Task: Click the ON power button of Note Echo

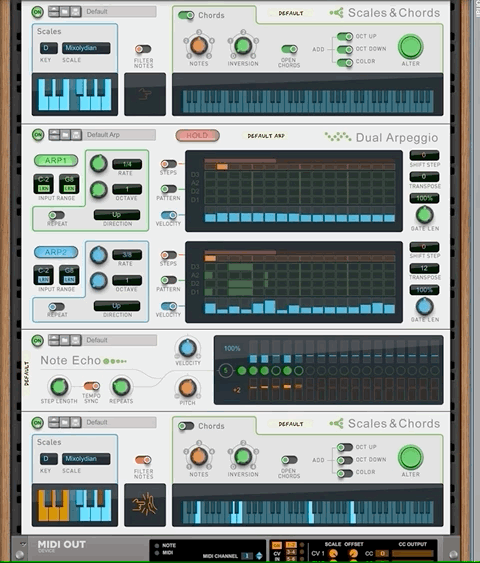Action: (38, 340)
